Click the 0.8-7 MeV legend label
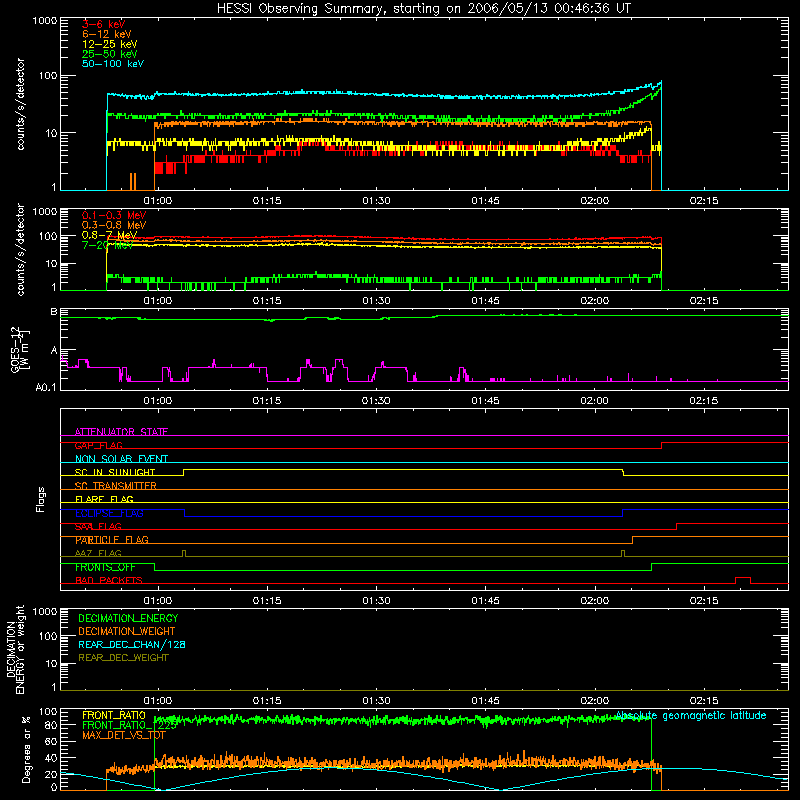The image size is (800, 800). [110, 235]
